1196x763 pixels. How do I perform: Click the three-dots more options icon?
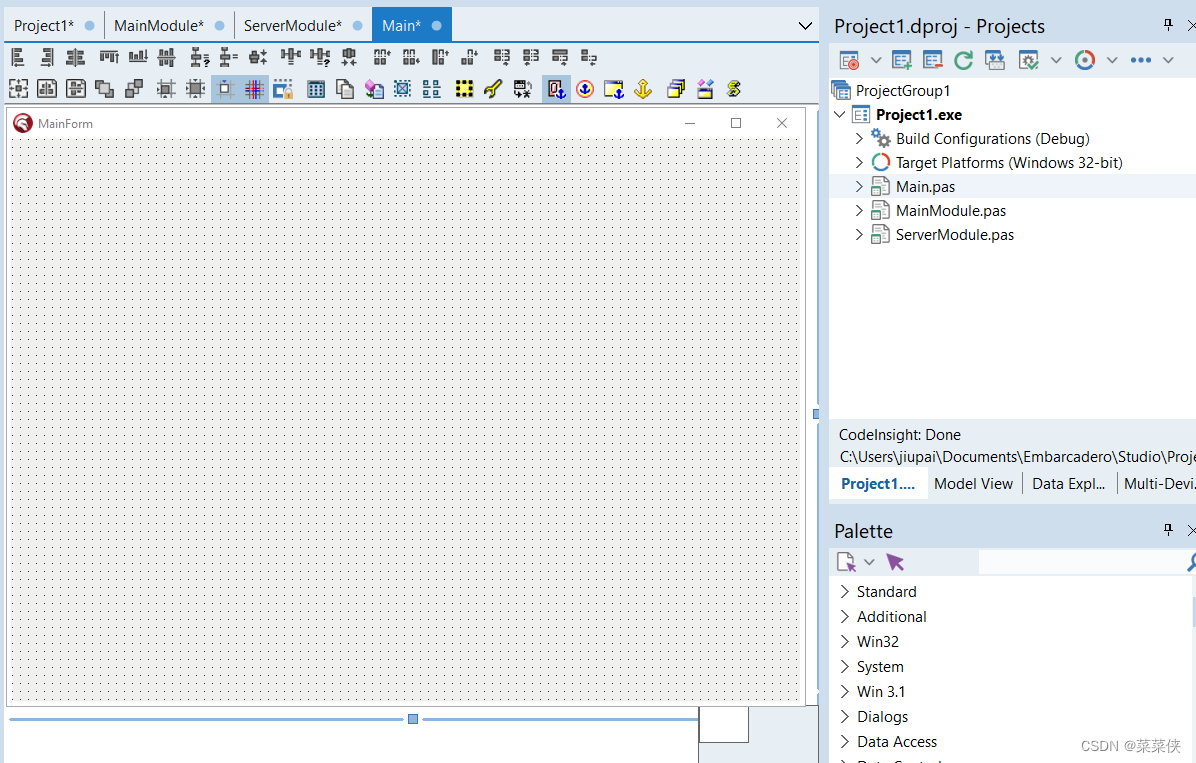coord(1141,60)
